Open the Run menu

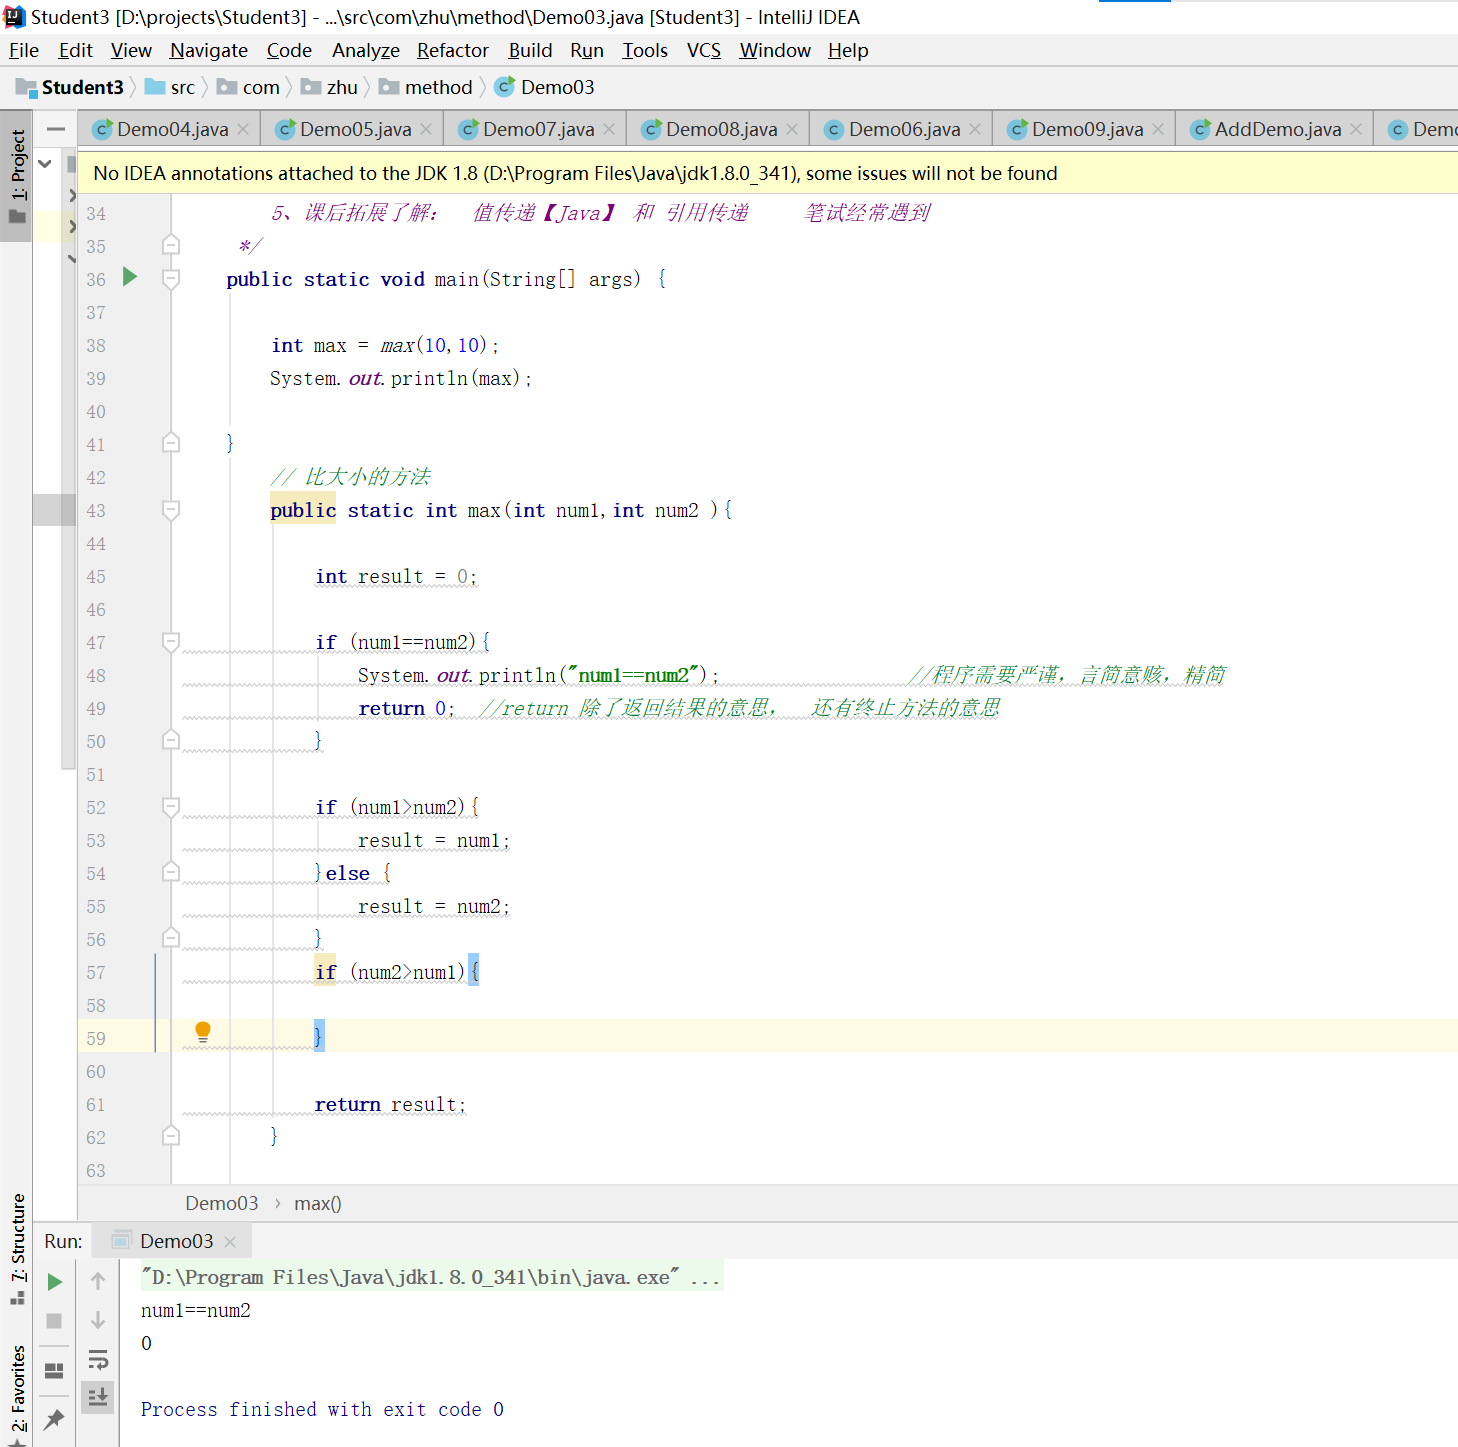pyautogui.click(x=587, y=50)
